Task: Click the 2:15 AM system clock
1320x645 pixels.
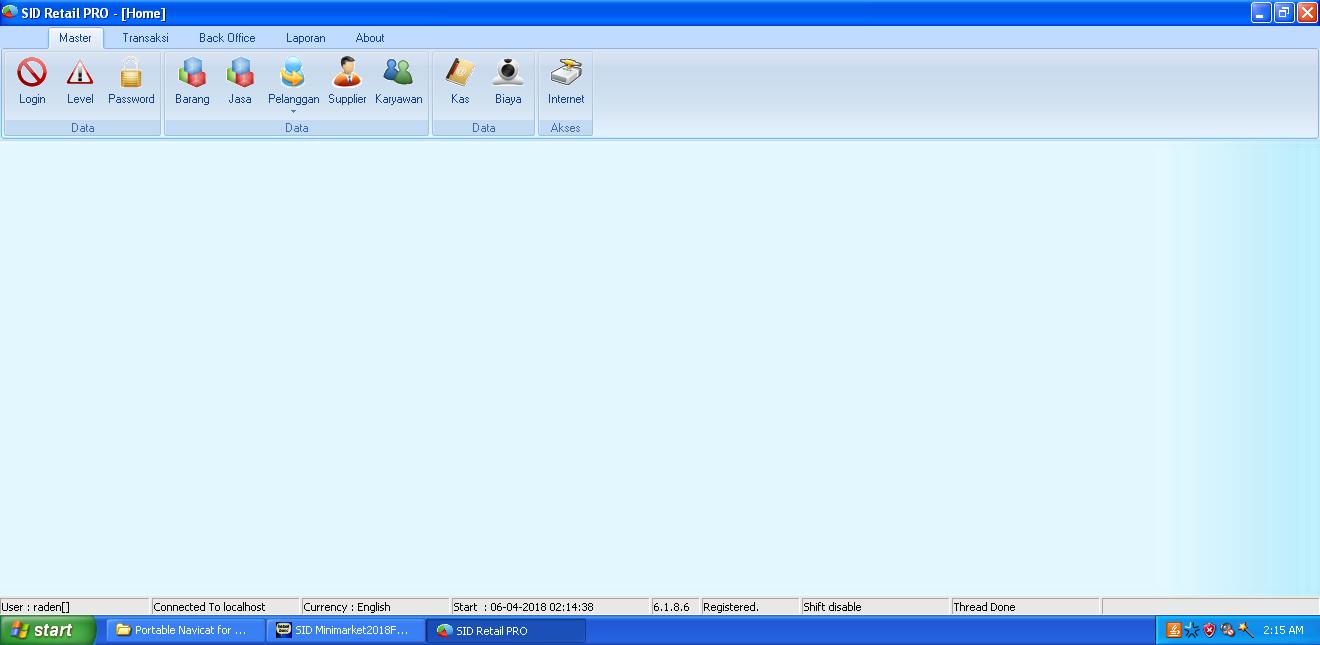Action: coord(1283,630)
